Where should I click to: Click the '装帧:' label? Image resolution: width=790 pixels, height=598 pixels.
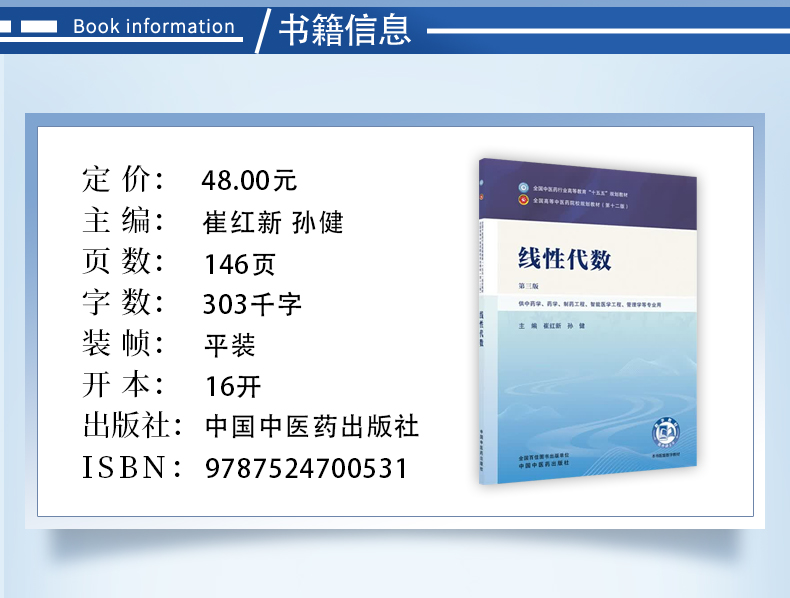click(x=123, y=344)
